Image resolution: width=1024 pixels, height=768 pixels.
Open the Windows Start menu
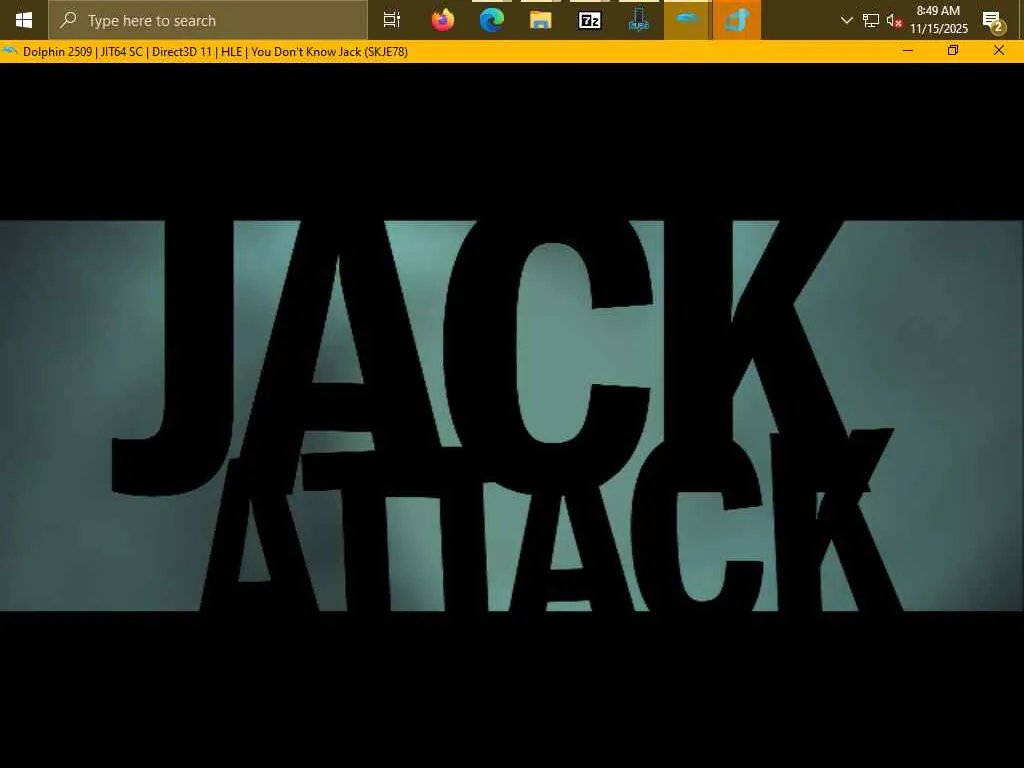point(24,20)
